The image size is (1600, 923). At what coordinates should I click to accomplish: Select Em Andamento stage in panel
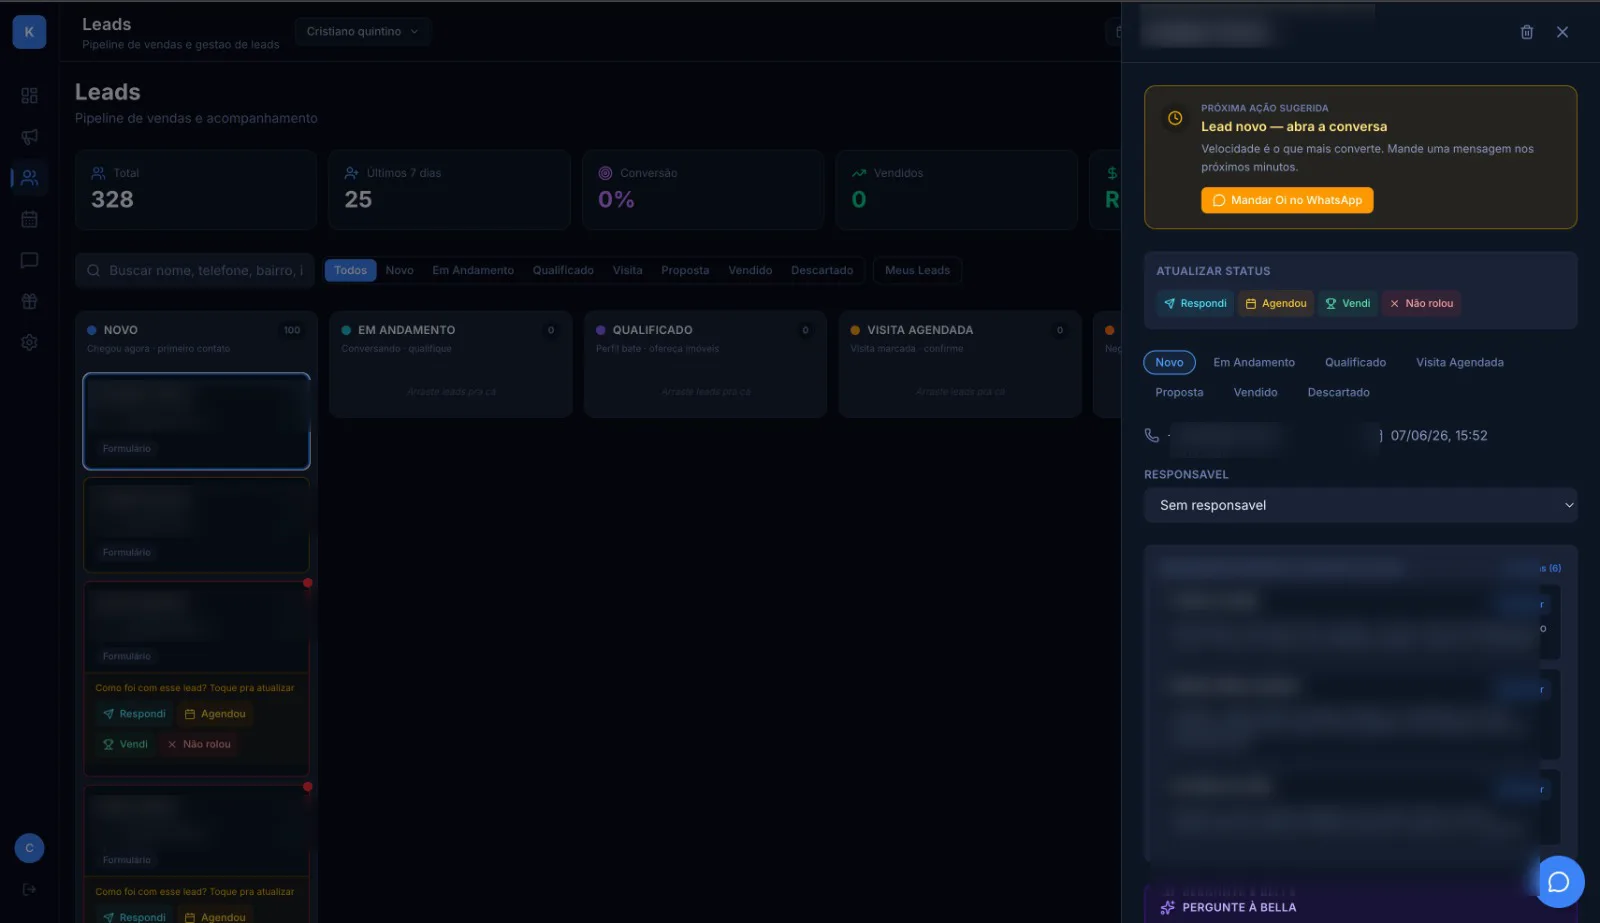click(1254, 362)
